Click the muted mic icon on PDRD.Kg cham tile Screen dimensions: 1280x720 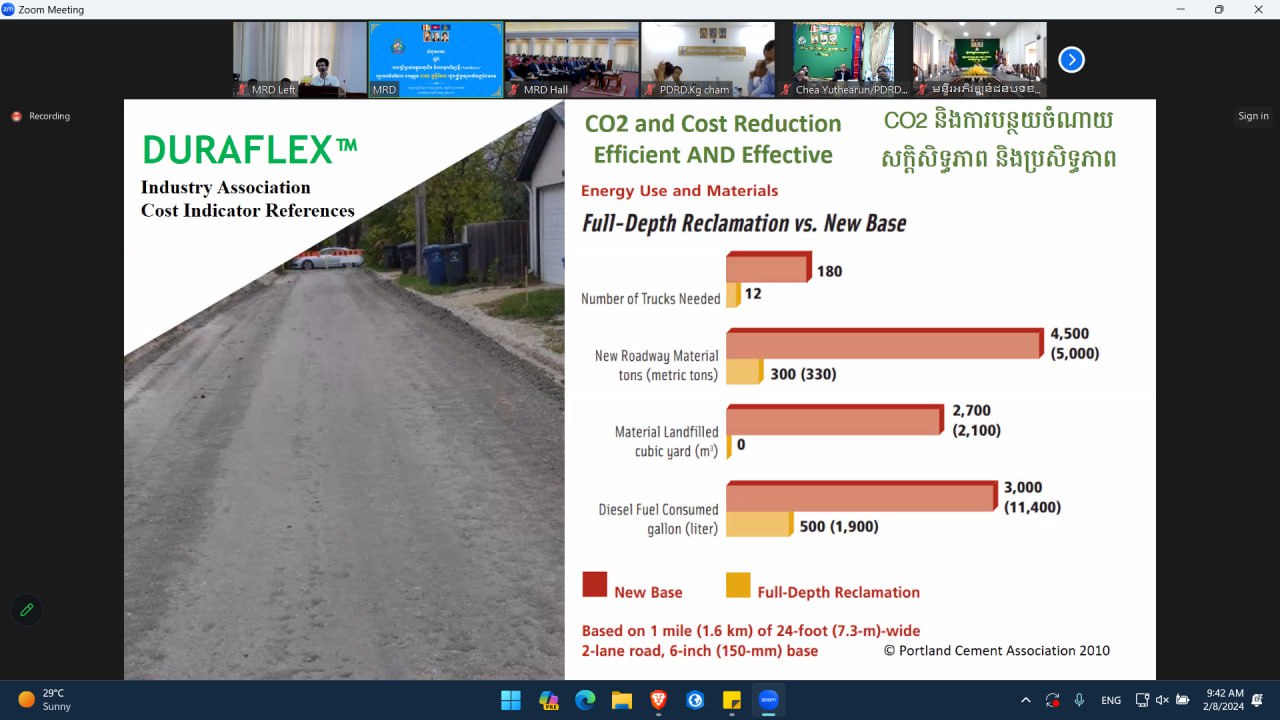(650, 90)
